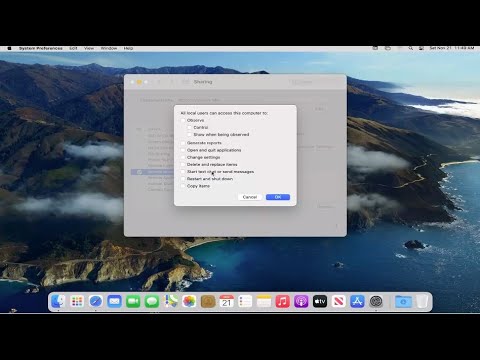The width and height of the screenshot is (480, 360).
Task: Open Launchpad in the dock
Action: coord(77,302)
